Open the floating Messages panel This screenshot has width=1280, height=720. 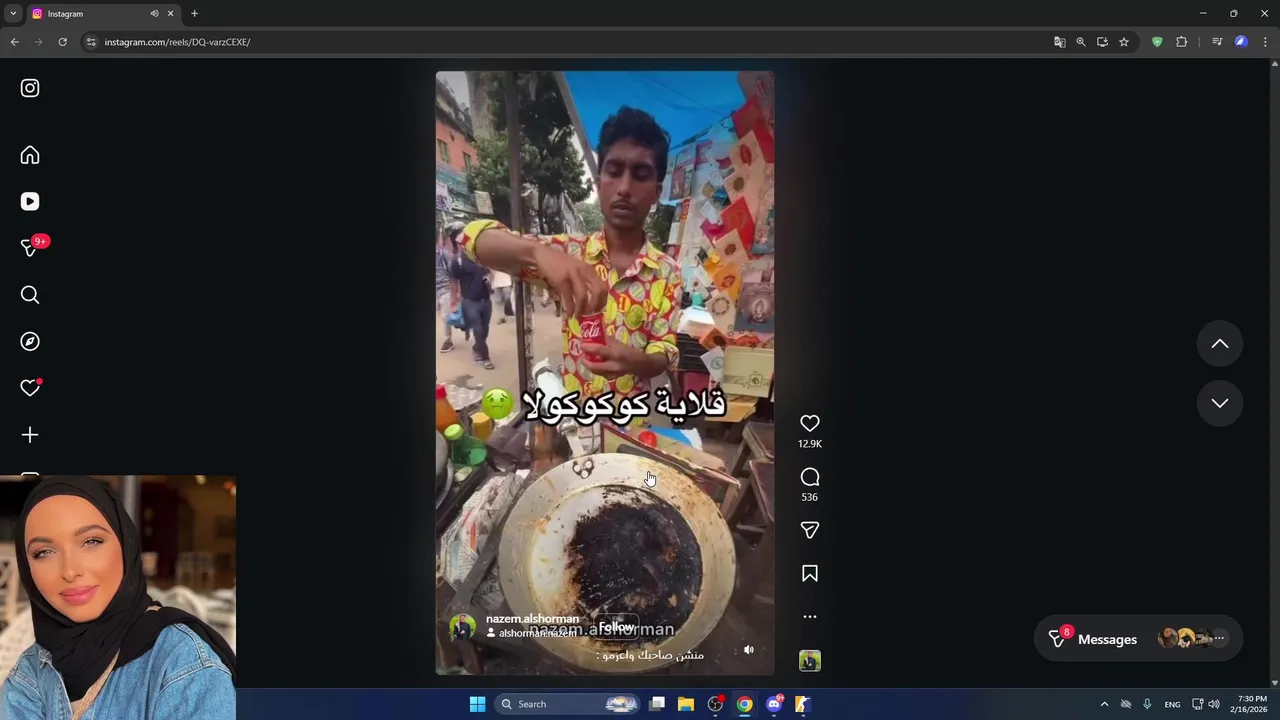(1138, 639)
